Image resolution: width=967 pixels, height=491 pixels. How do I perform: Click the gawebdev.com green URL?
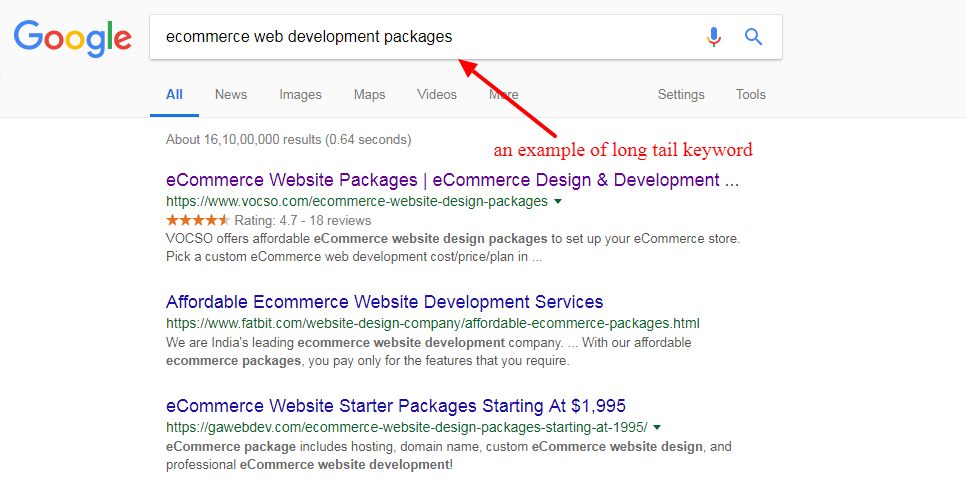407,427
